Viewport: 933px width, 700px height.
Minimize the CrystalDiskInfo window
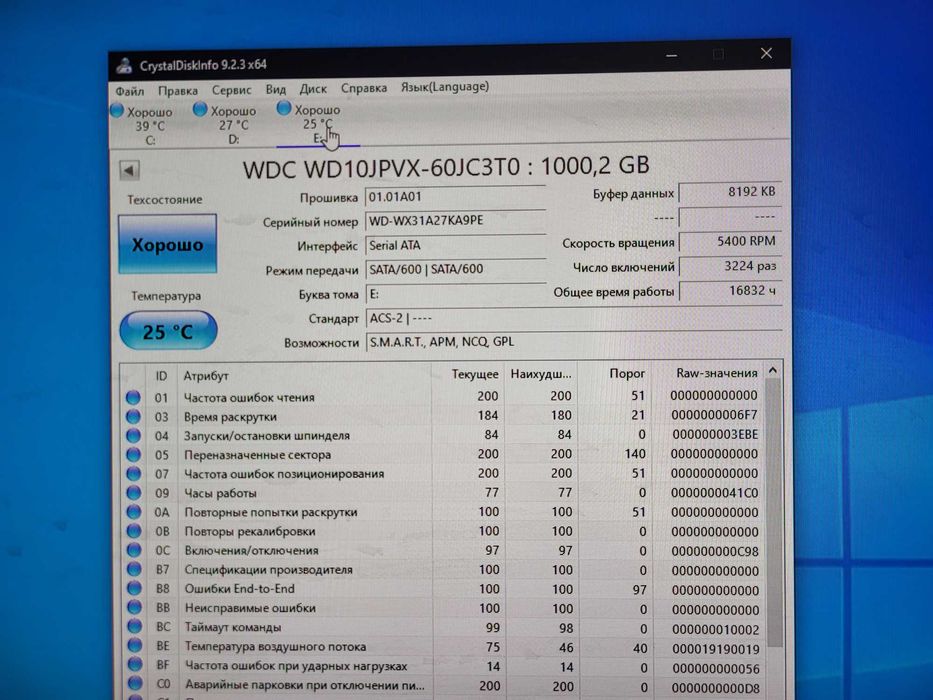[672, 55]
